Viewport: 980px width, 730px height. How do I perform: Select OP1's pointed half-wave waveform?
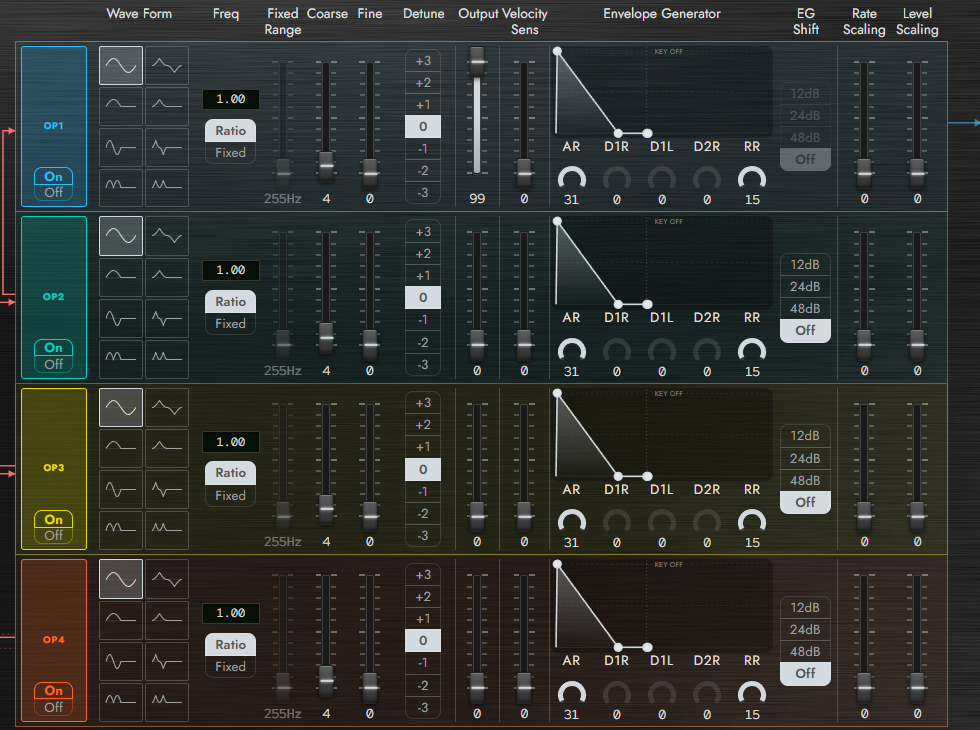tap(167, 106)
